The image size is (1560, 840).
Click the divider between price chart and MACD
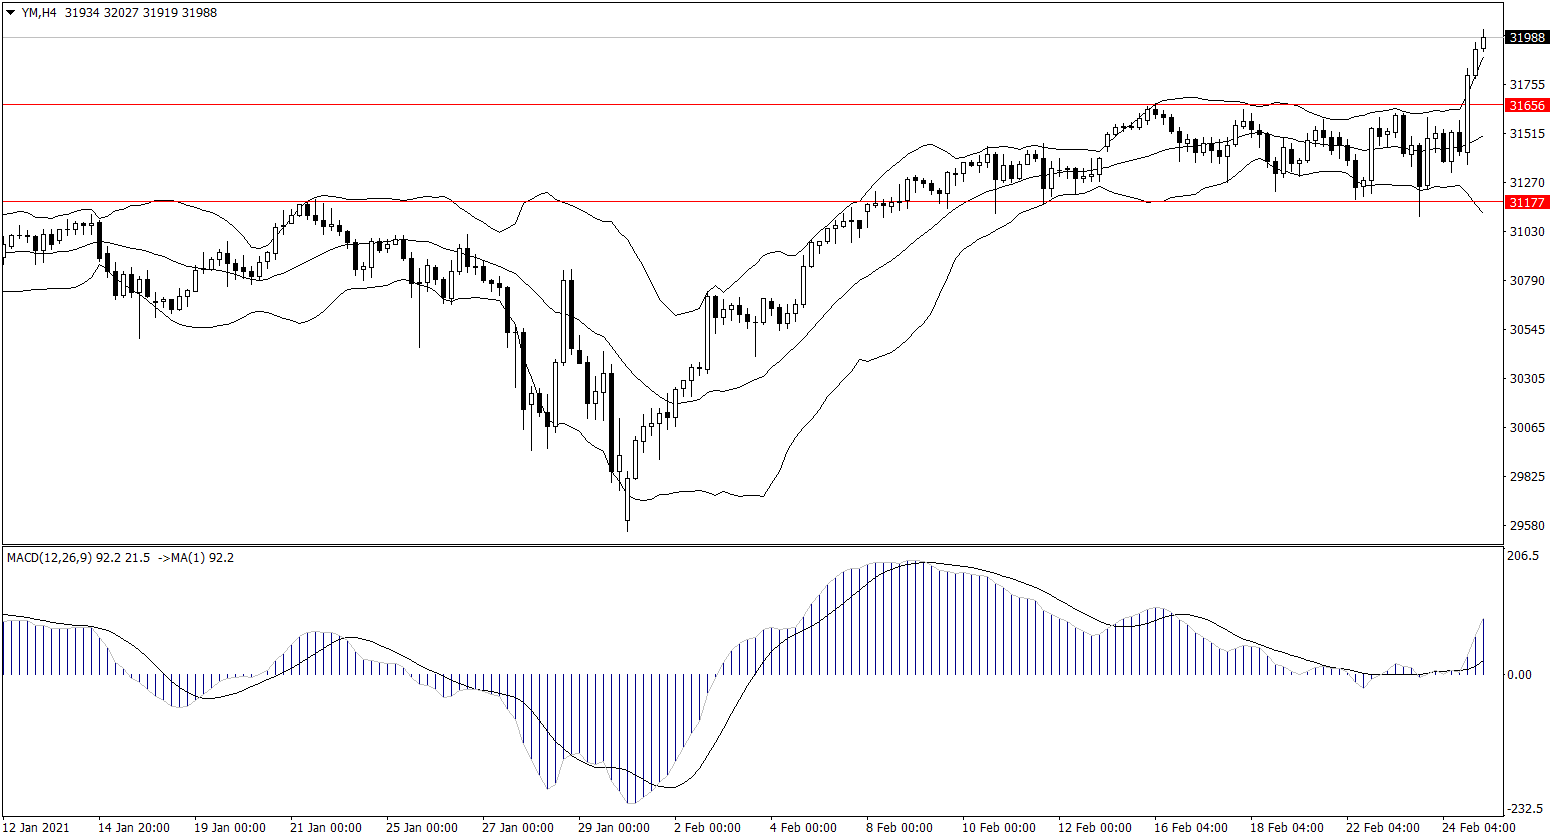click(x=750, y=545)
